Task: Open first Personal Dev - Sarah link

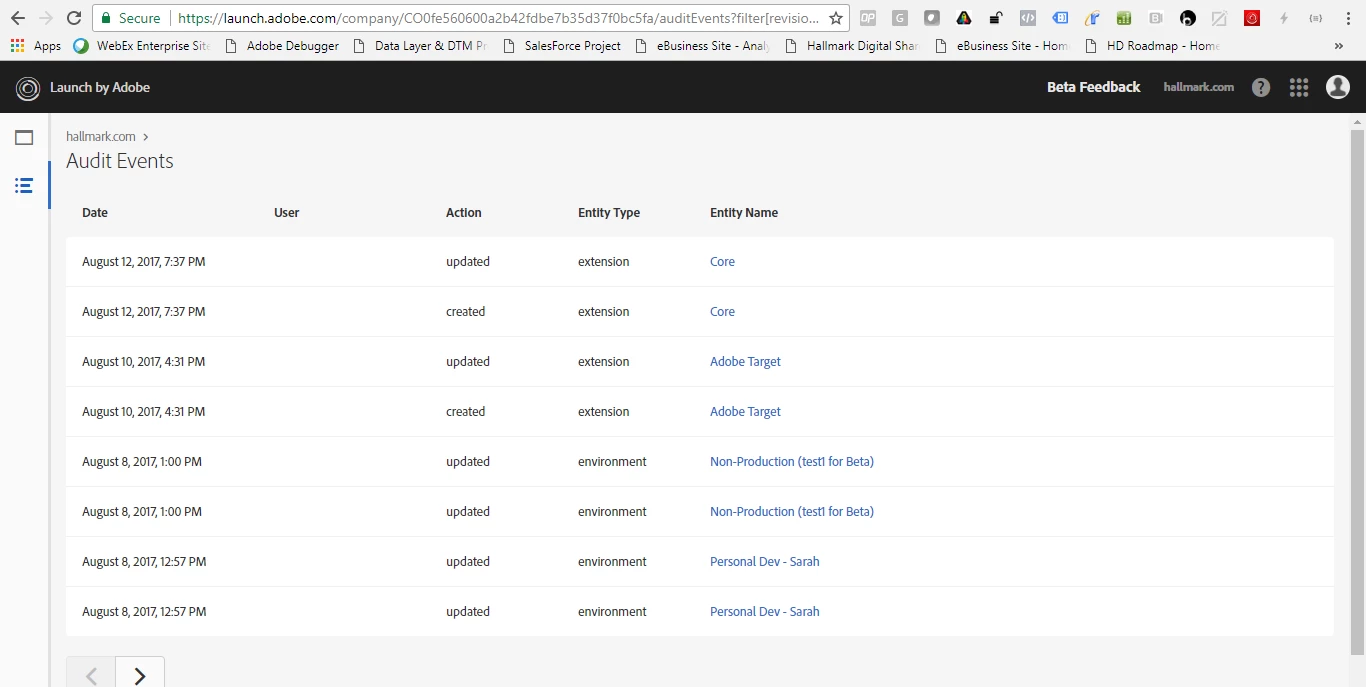Action: click(x=765, y=562)
